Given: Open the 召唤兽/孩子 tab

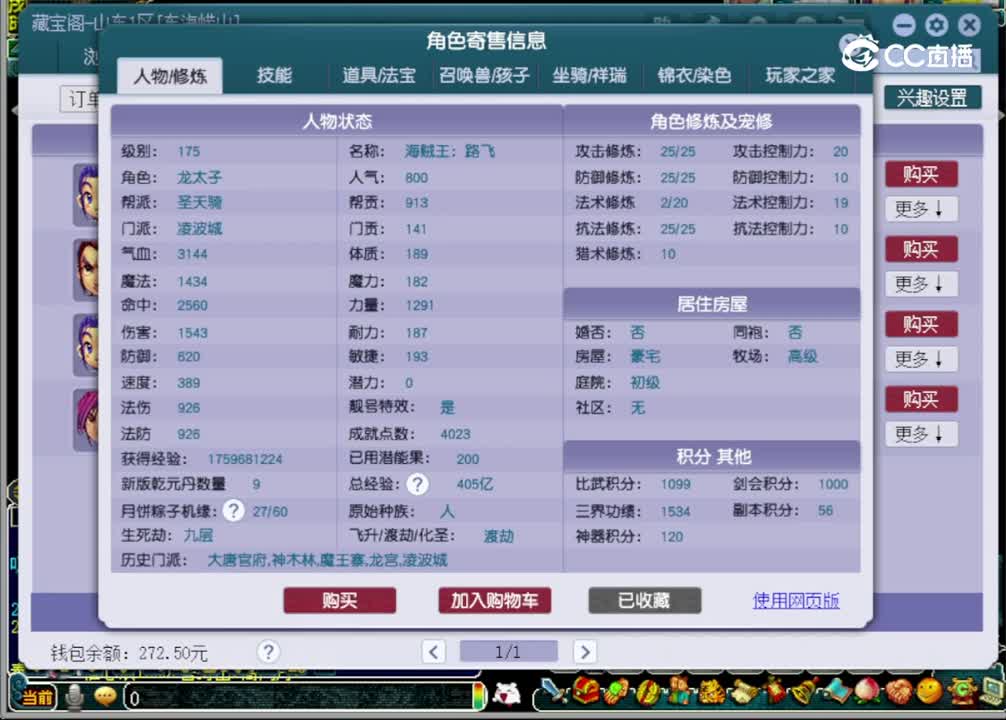Looking at the screenshot, I should pos(484,76).
